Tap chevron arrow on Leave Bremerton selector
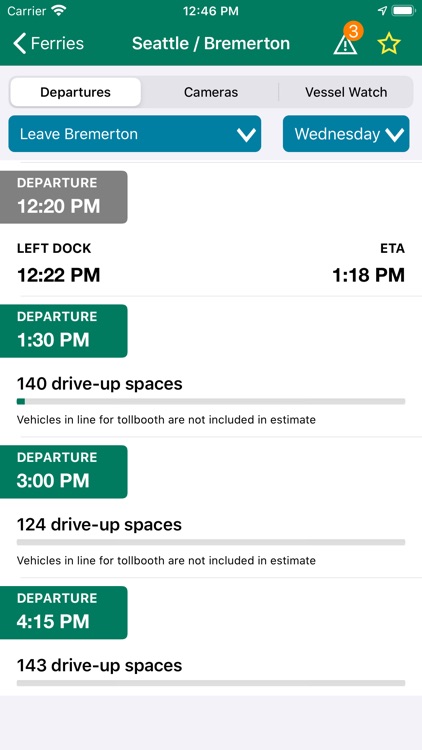Screen dimensions: 422x750 246,135
